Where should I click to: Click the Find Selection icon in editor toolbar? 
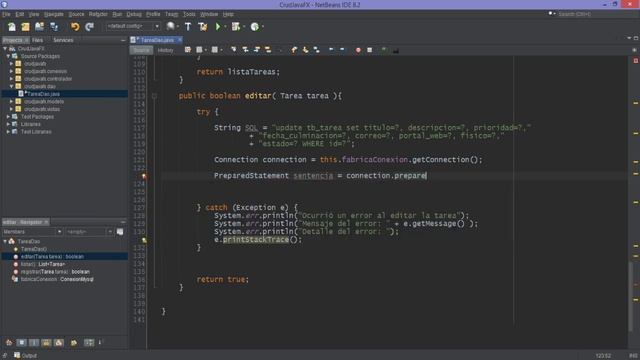coord(233,50)
